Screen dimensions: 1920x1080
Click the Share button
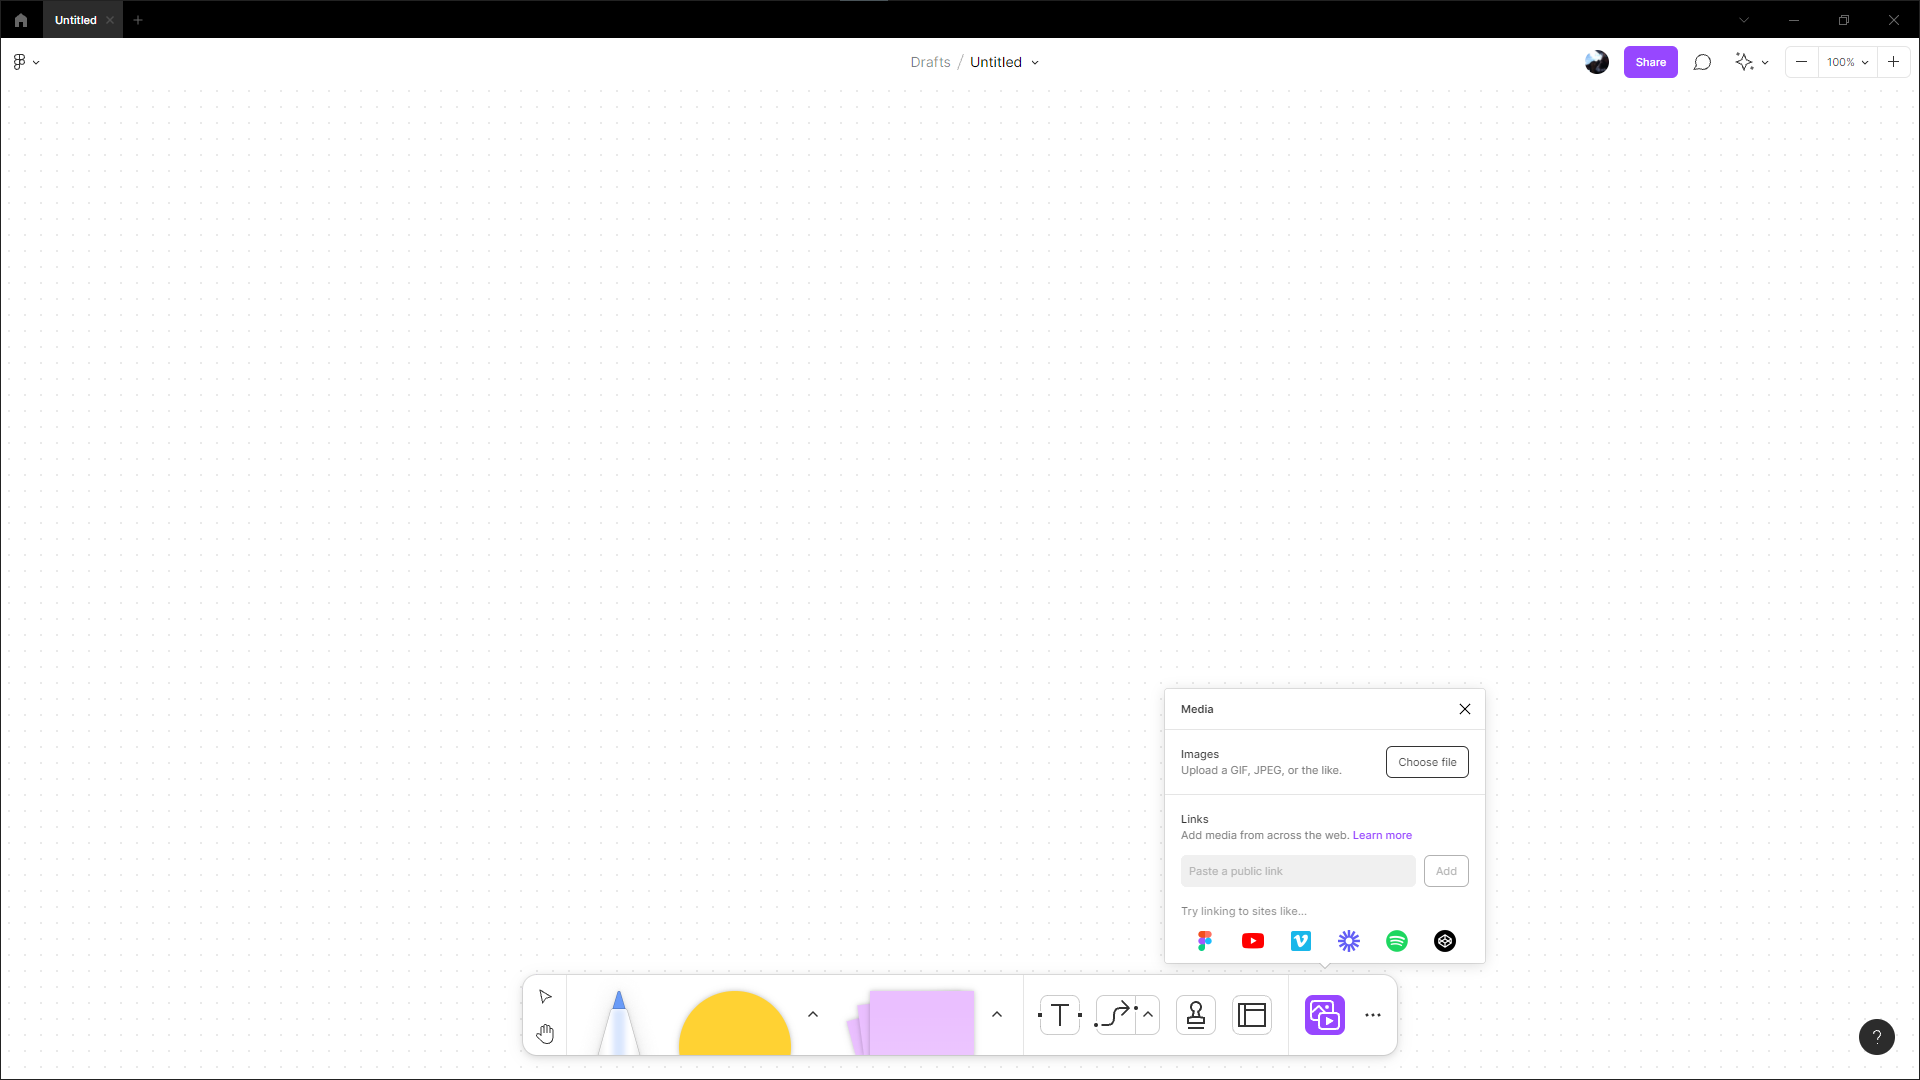[x=1650, y=62]
